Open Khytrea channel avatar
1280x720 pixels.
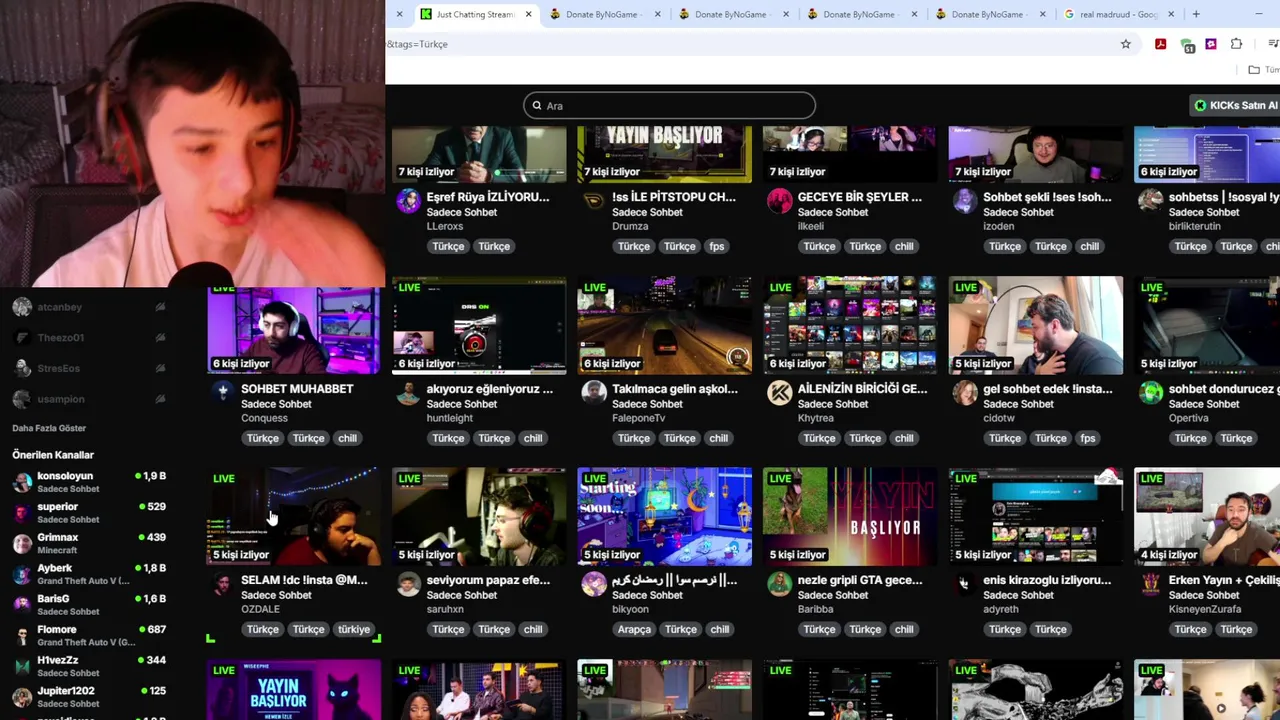coord(779,393)
